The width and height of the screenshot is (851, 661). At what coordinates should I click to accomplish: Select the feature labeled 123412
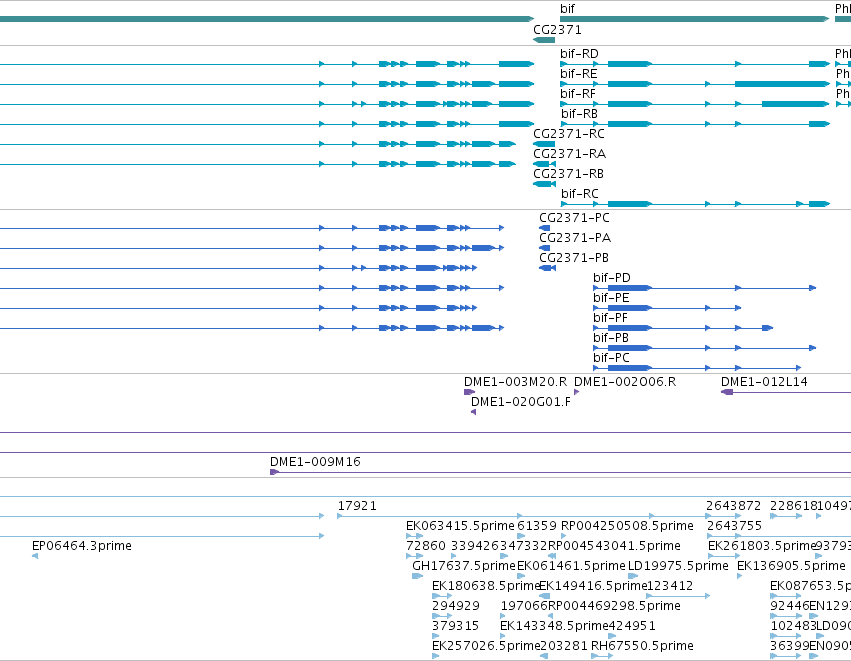click(x=669, y=586)
